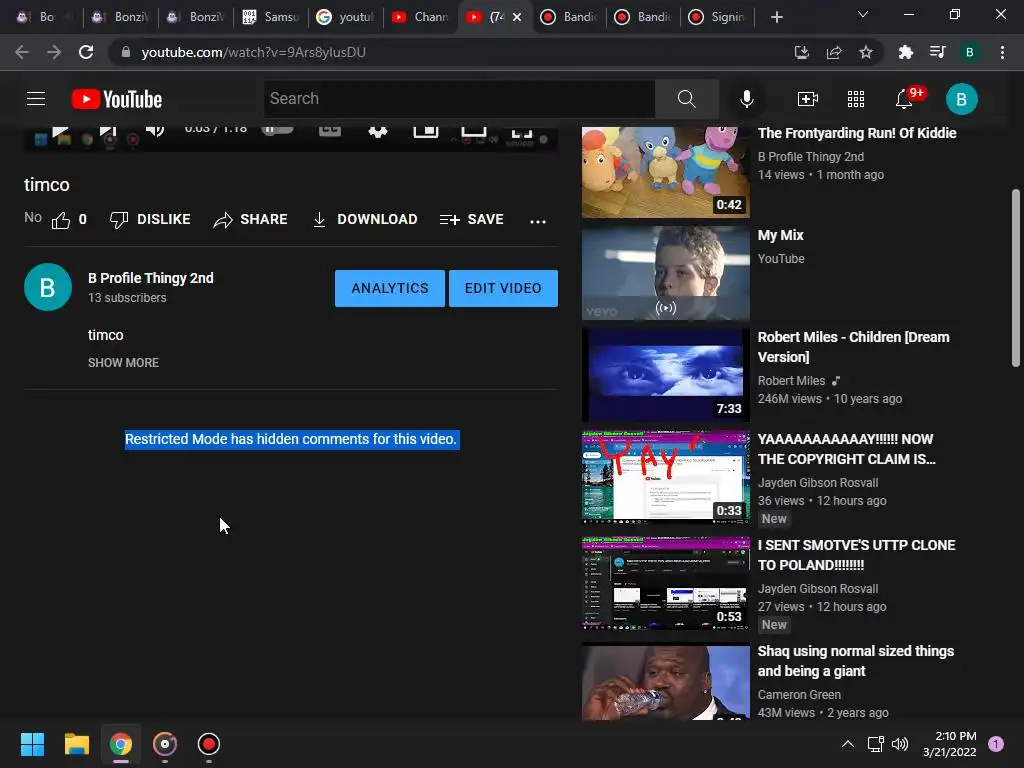Screen dimensions: 1024x768
Task: Save the video to a playlist
Action: coord(472,219)
